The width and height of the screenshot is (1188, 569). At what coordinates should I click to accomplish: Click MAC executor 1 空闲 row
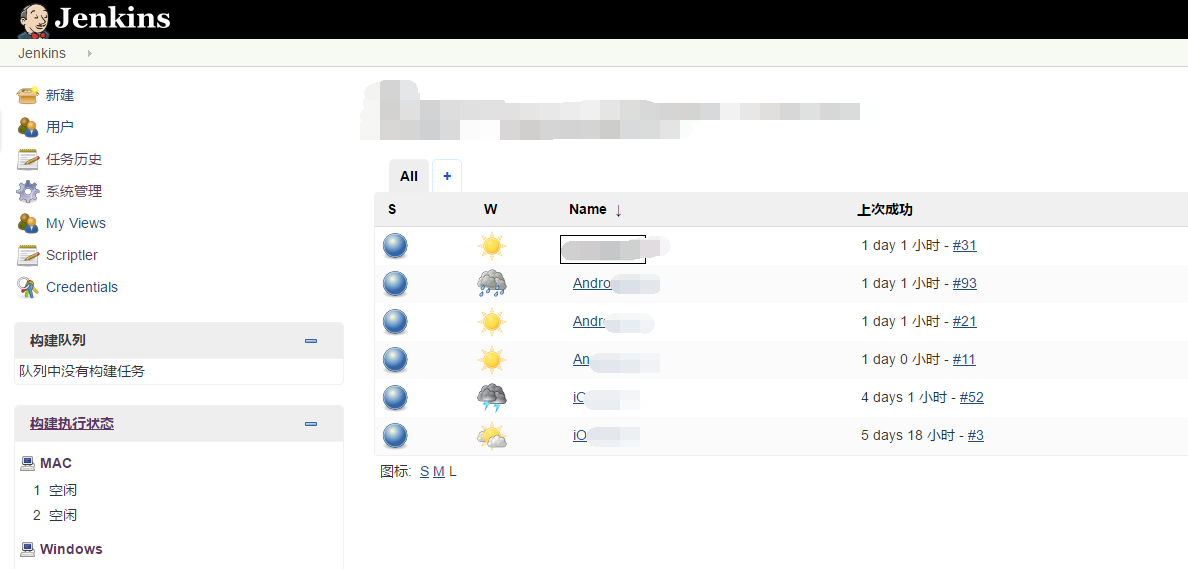tap(55, 490)
